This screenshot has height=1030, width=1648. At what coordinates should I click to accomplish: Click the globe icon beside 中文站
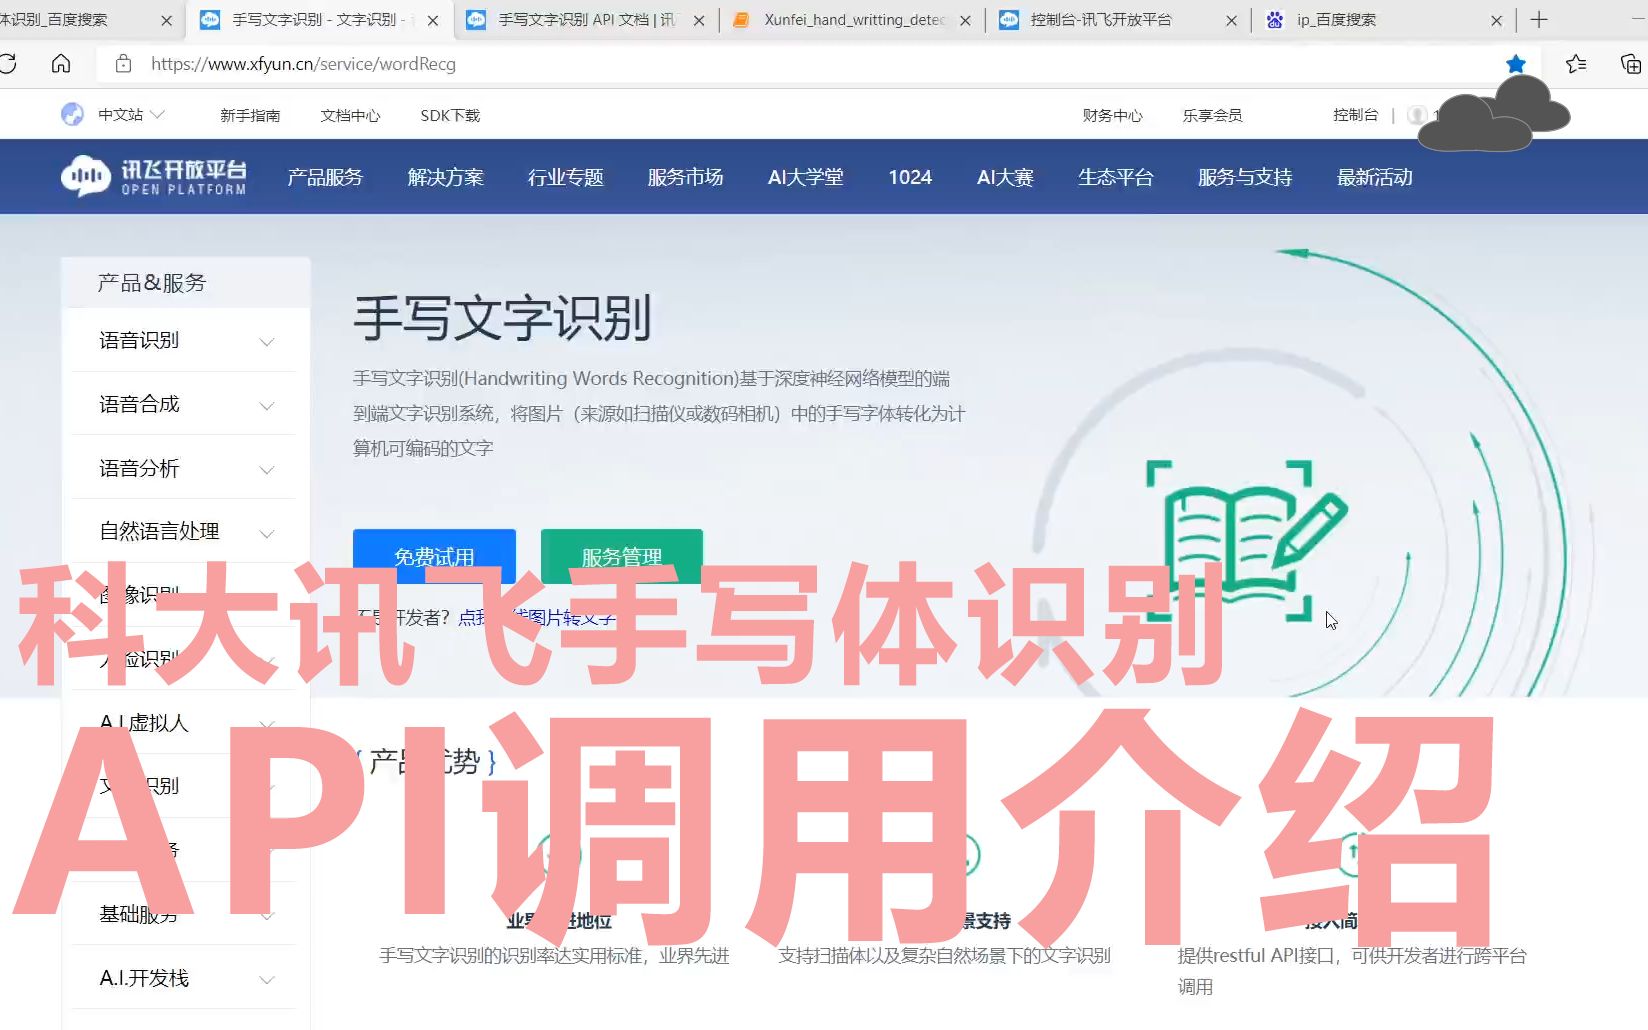pos(72,115)
